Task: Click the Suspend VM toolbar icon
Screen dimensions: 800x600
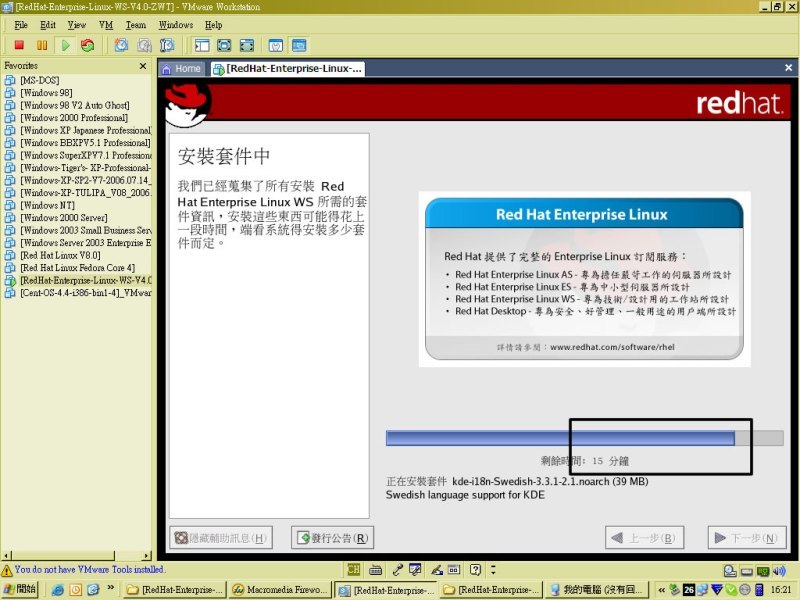Action: coord(42,45)
